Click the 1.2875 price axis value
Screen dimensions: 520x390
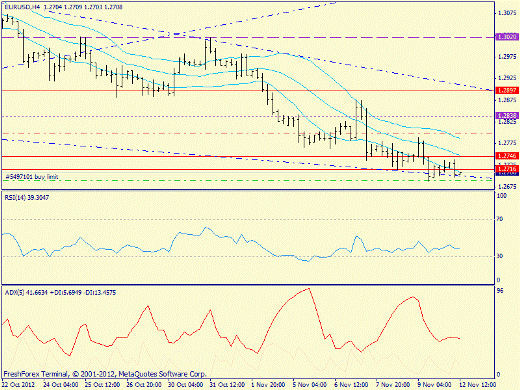(507, 100)
